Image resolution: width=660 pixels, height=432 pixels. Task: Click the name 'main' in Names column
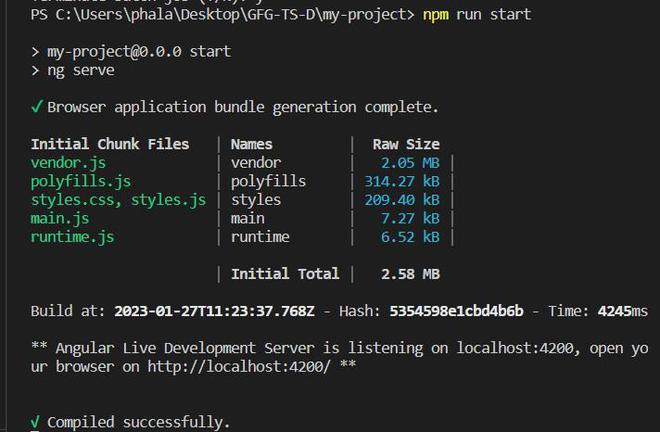point(248,219)
